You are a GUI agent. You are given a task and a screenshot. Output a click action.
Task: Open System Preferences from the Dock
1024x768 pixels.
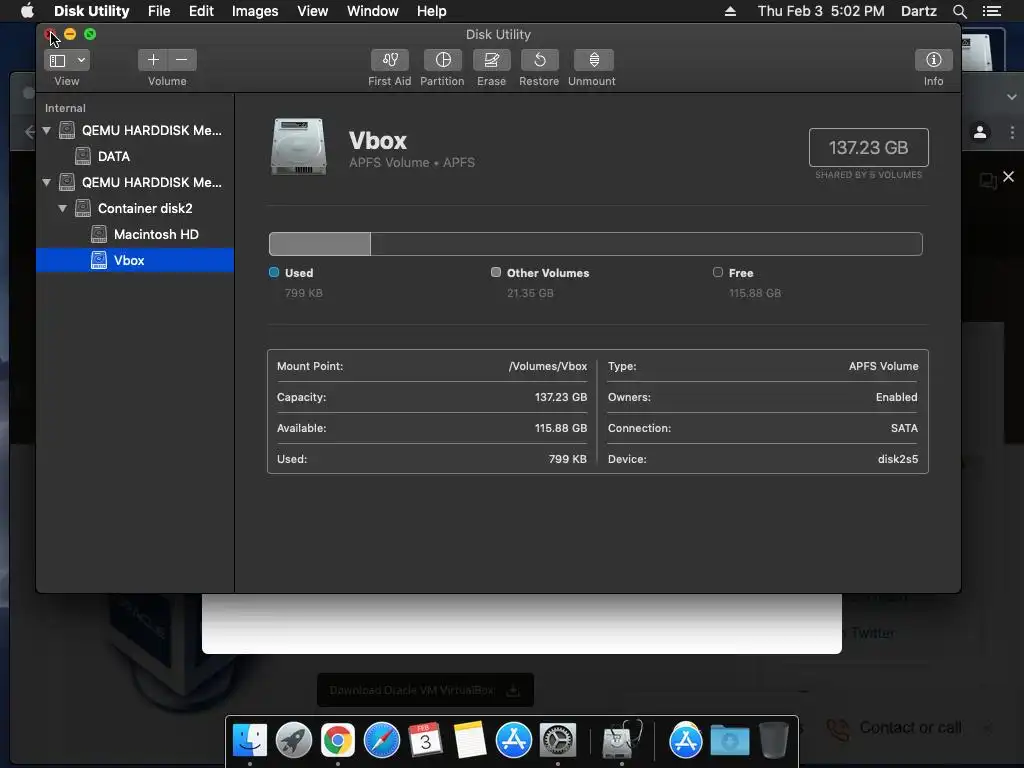click(558, 741)
